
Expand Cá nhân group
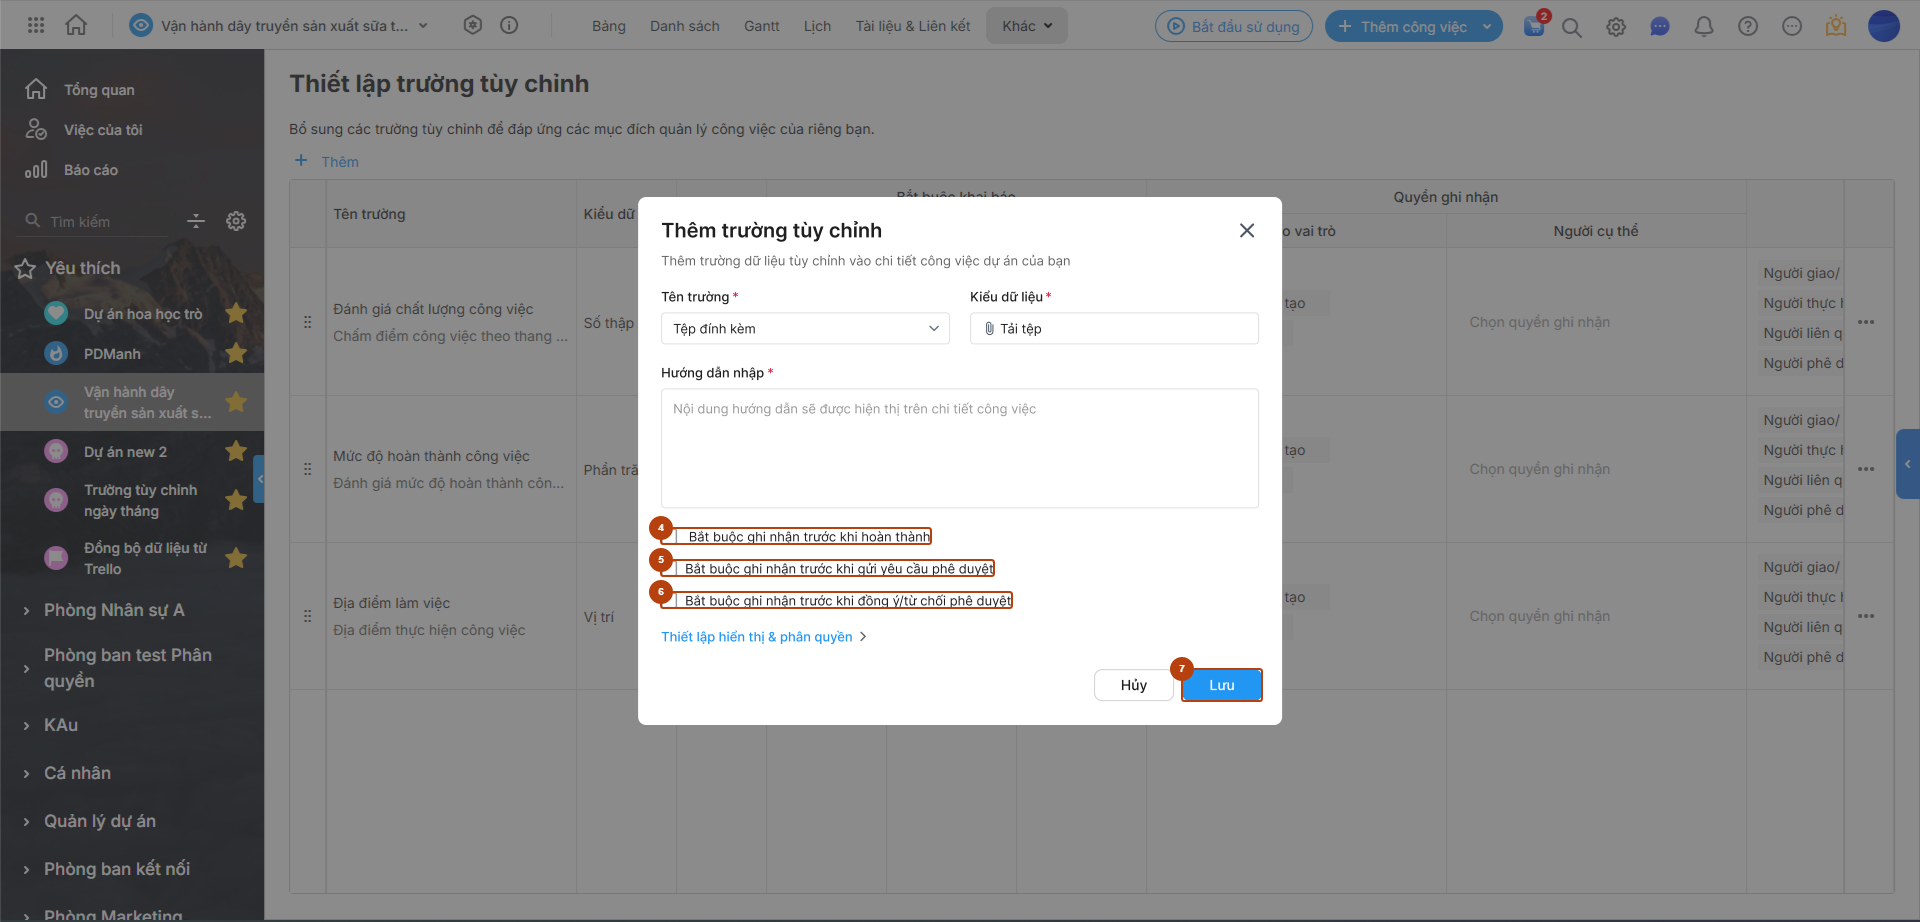(x=26, y=774)
